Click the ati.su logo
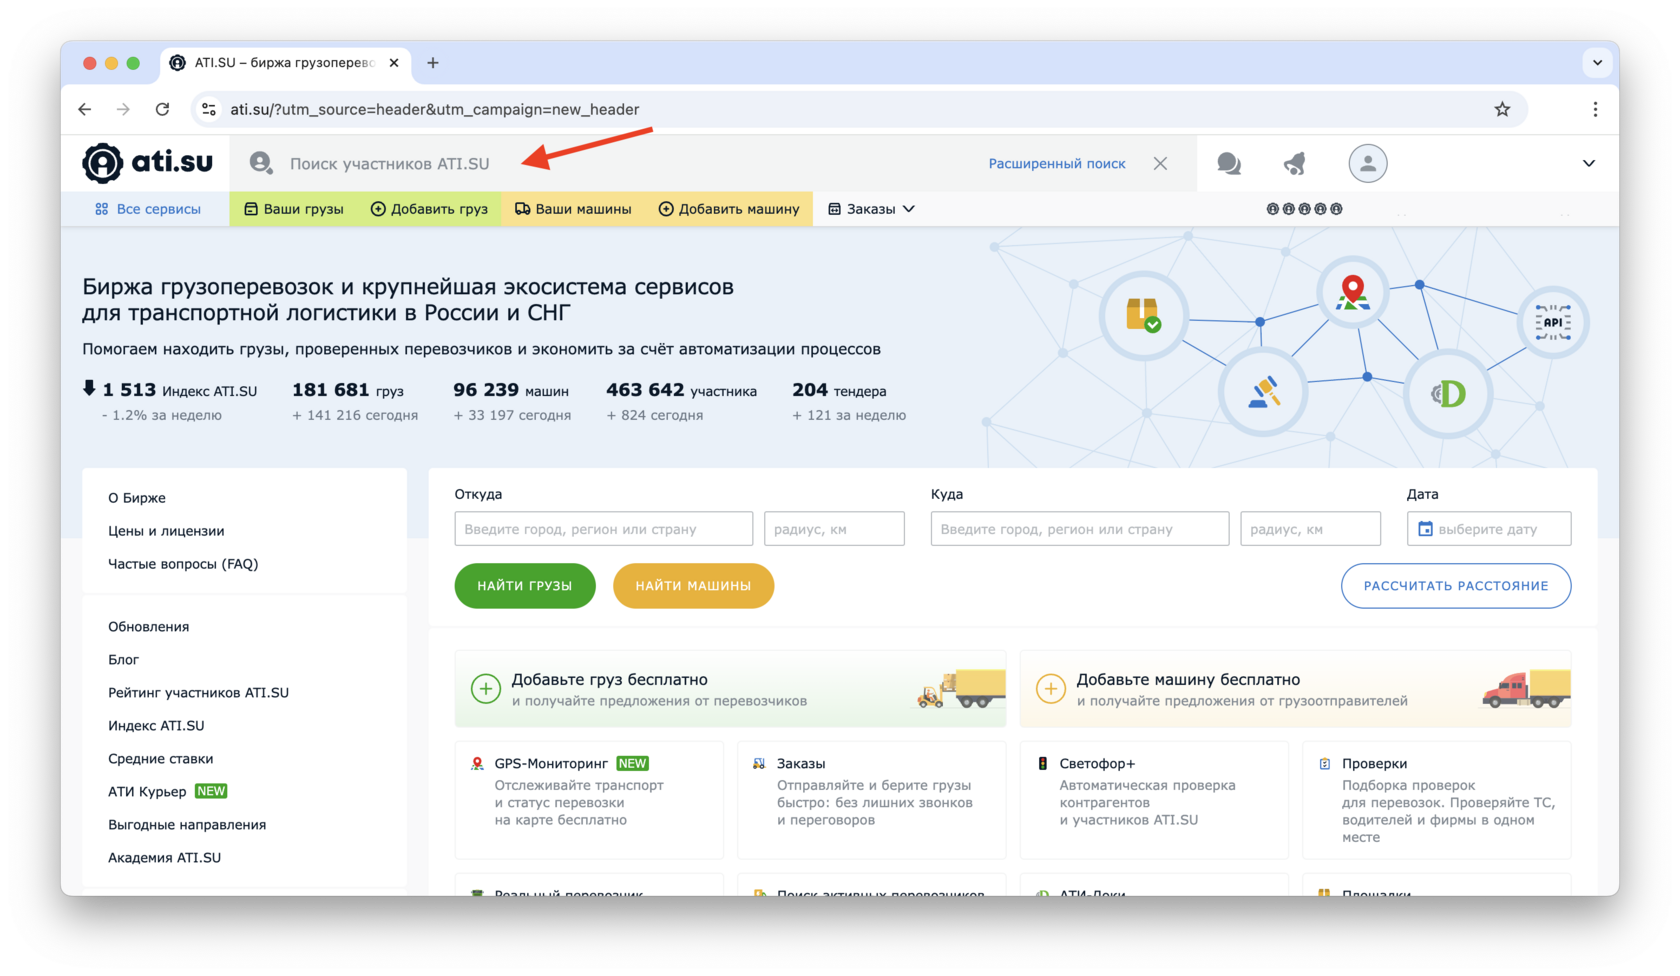The image size is (1680, 976). [x=148, y=163]
